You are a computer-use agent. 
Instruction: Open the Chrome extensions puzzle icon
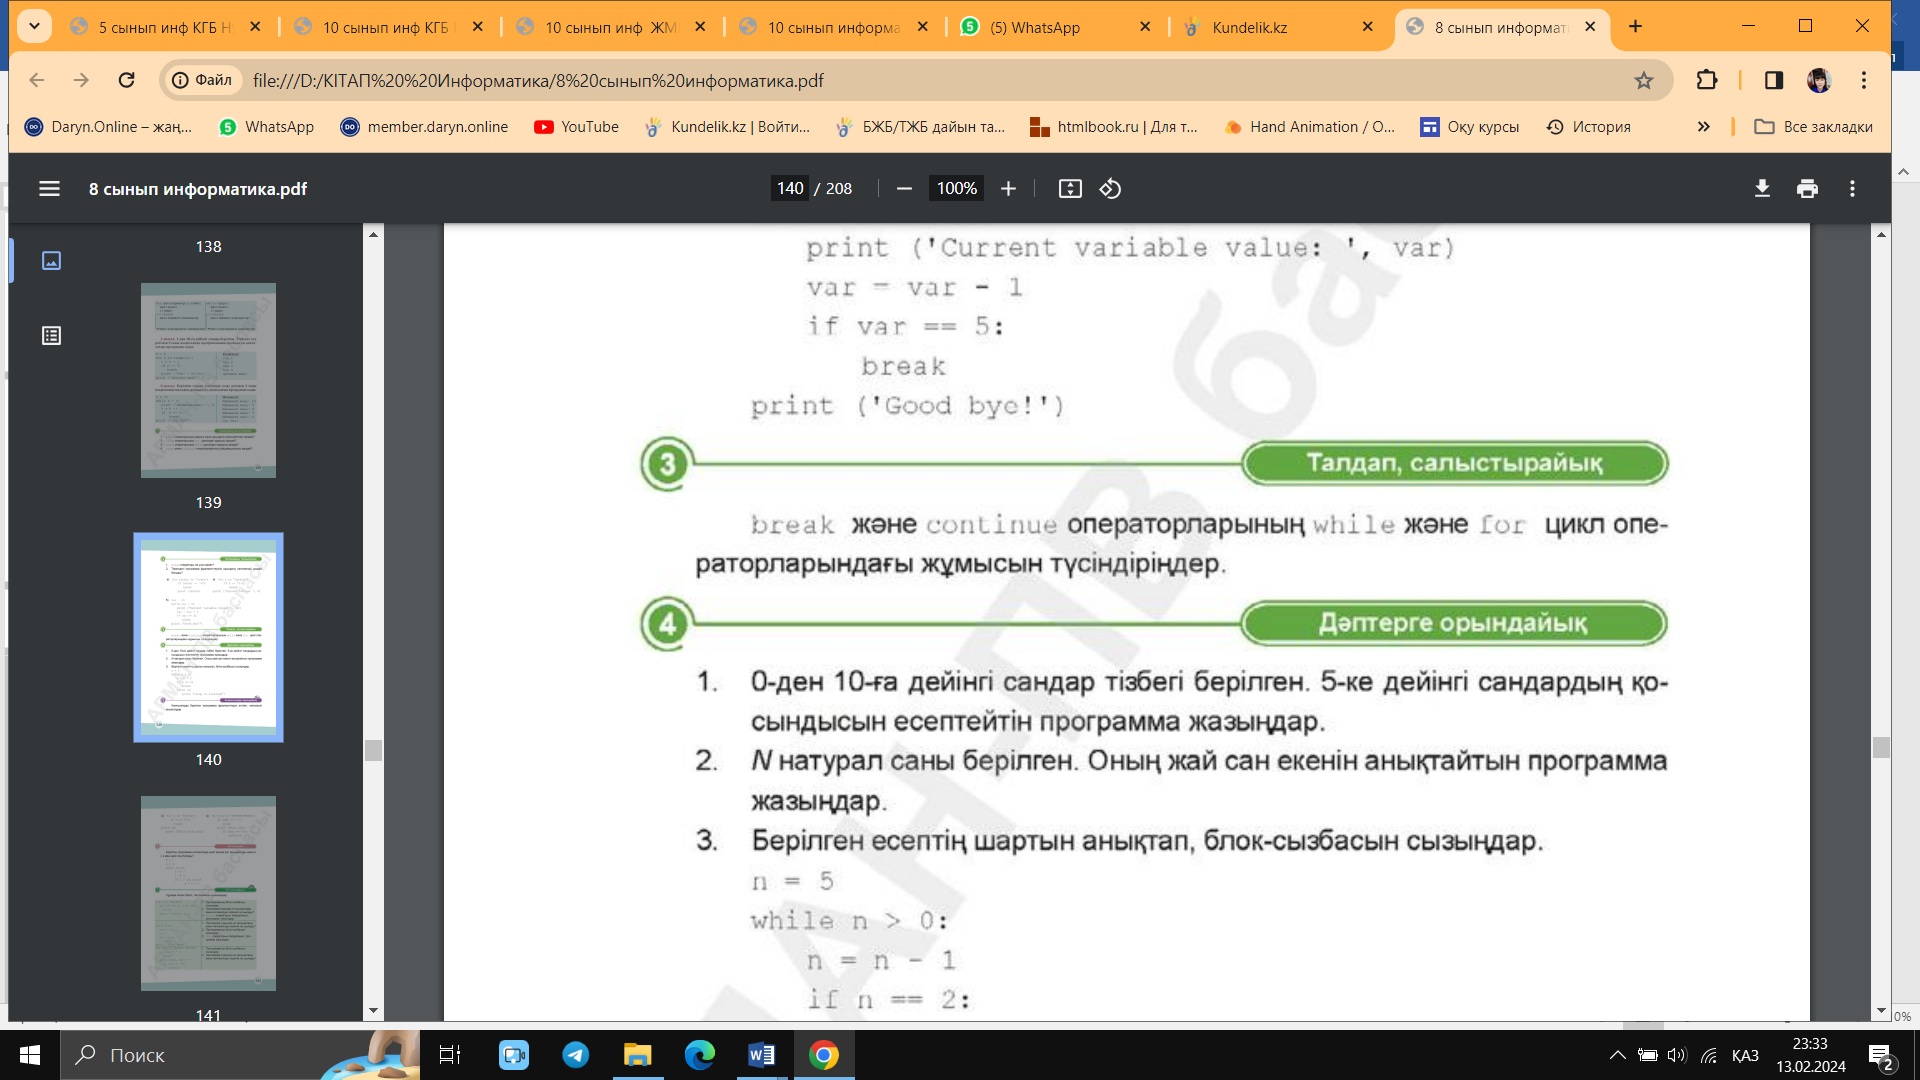(1707, 80)
